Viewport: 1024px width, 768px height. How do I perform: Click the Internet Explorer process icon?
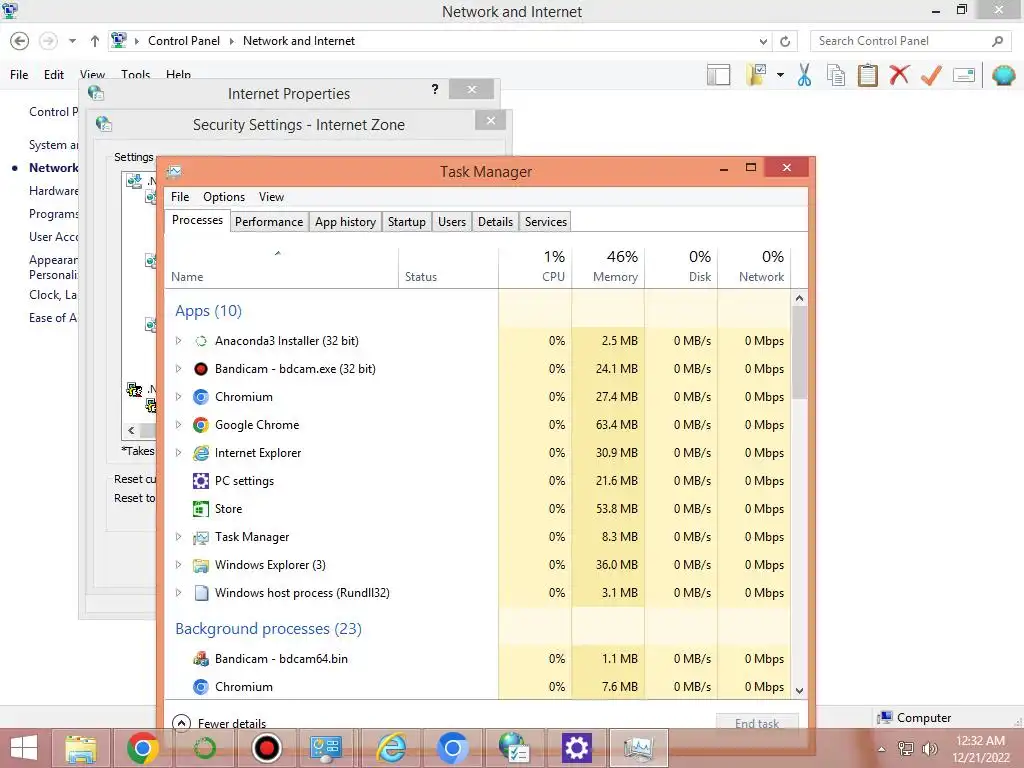pyautogui.click(x=201, y=453)
